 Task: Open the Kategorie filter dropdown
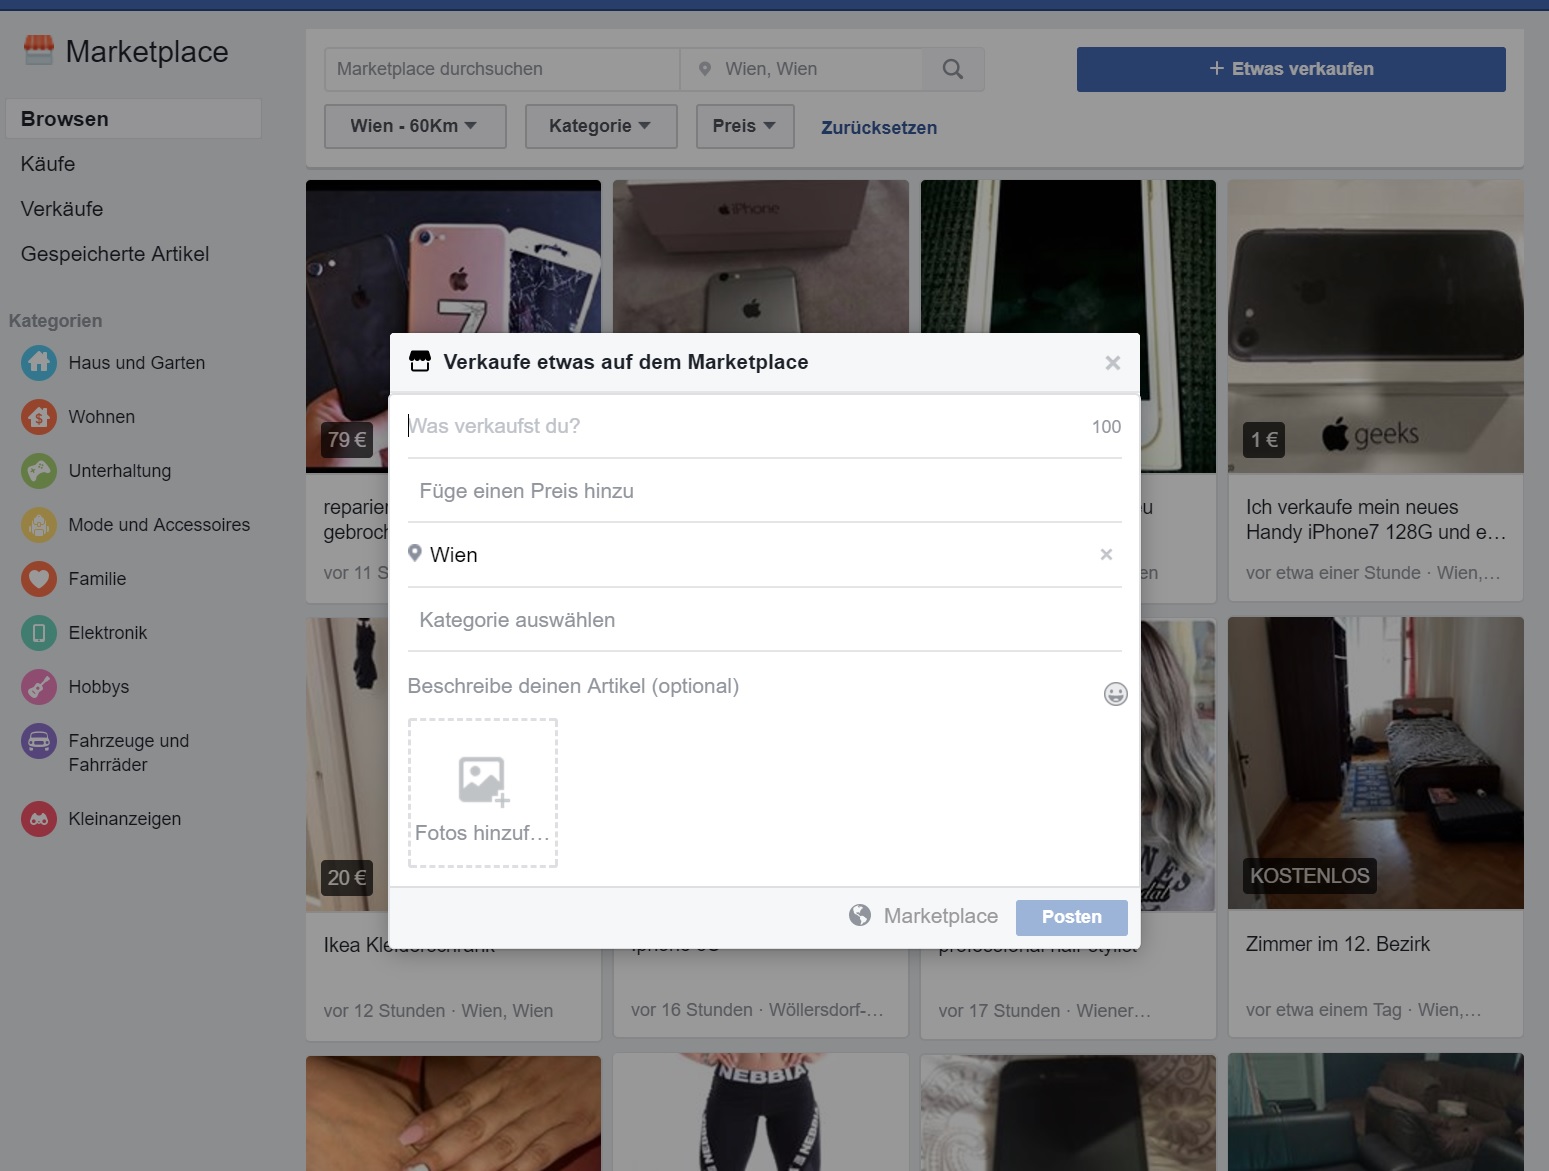point(601,126)
